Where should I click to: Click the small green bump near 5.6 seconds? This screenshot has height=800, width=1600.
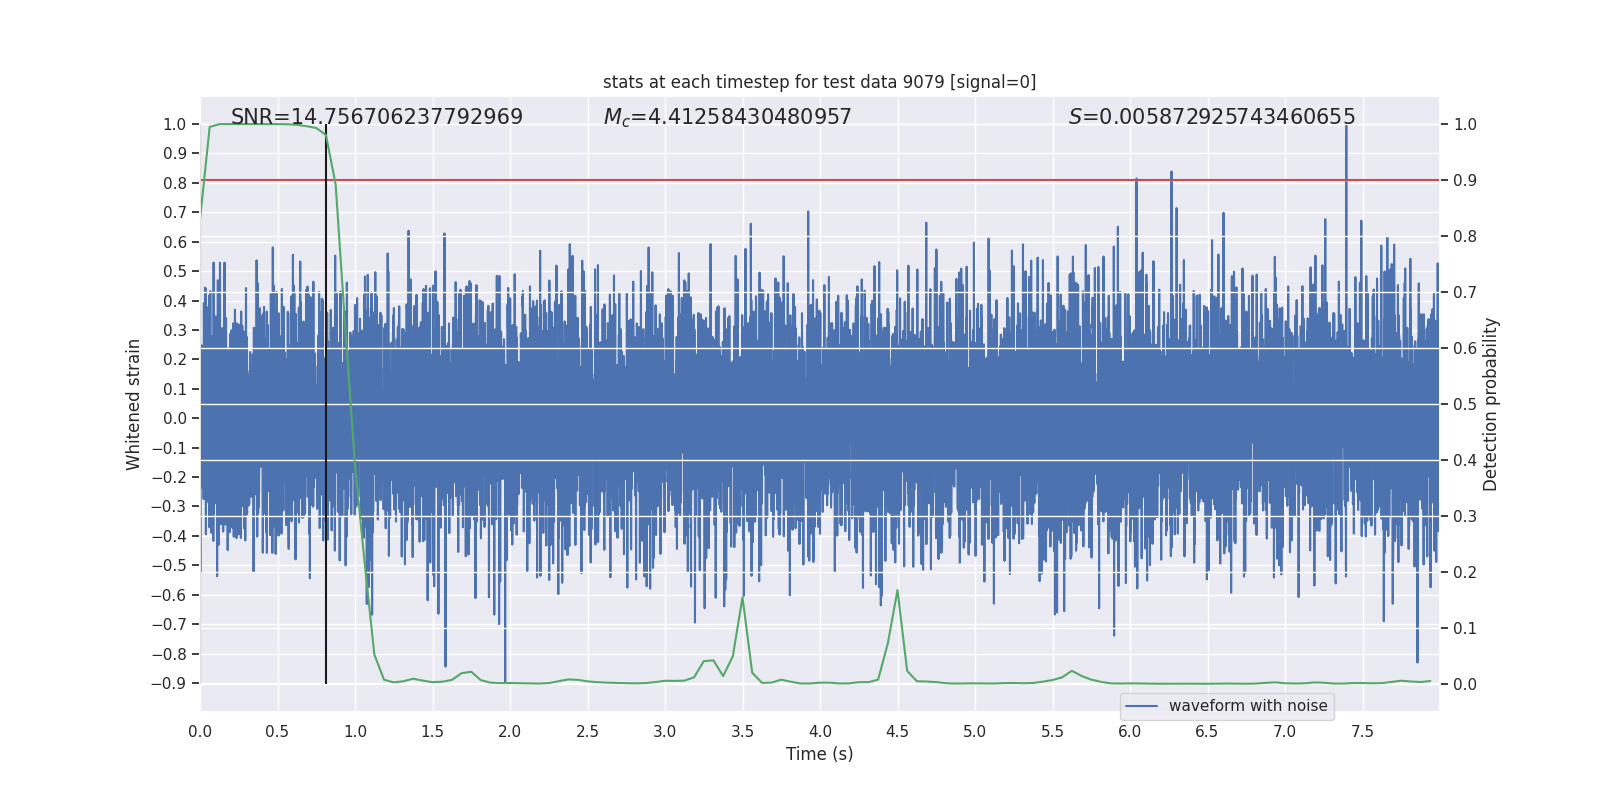[1072, 671]
